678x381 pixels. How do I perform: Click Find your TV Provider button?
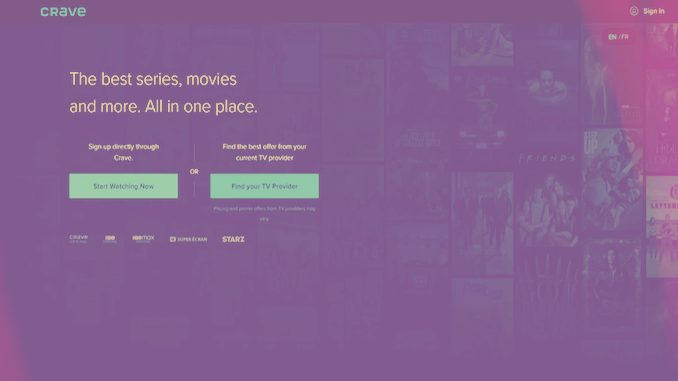(265, 186)
